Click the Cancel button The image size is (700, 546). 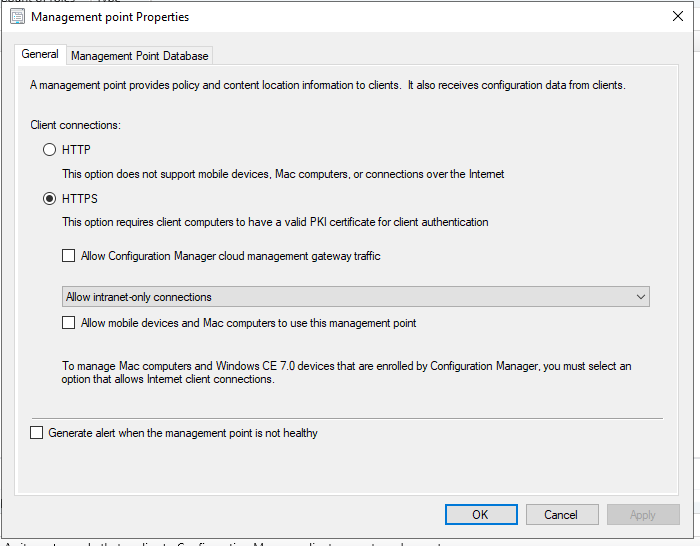click(562, 515)
